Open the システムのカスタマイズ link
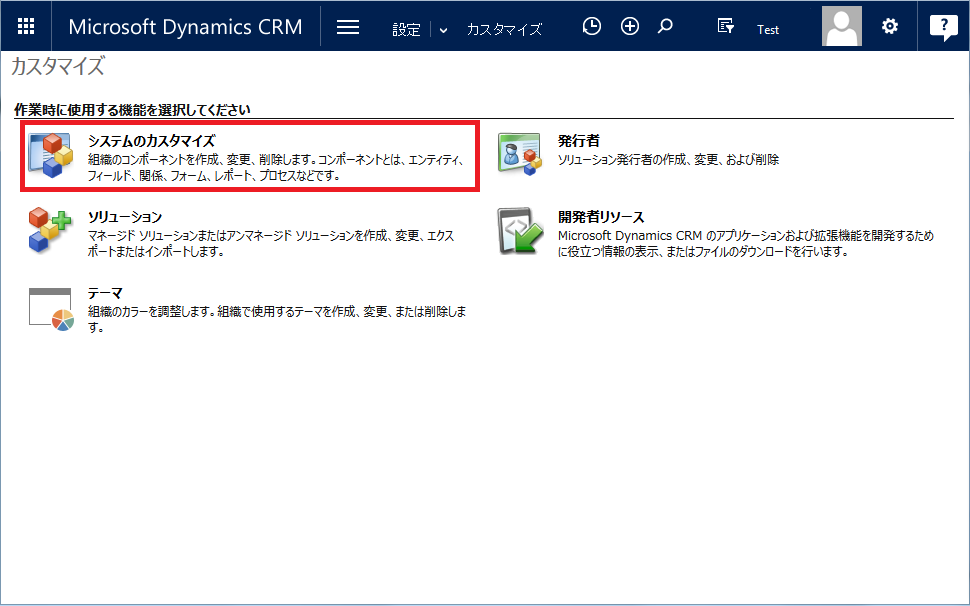Viewport: 970px width, 606px height. coord(152,140)
